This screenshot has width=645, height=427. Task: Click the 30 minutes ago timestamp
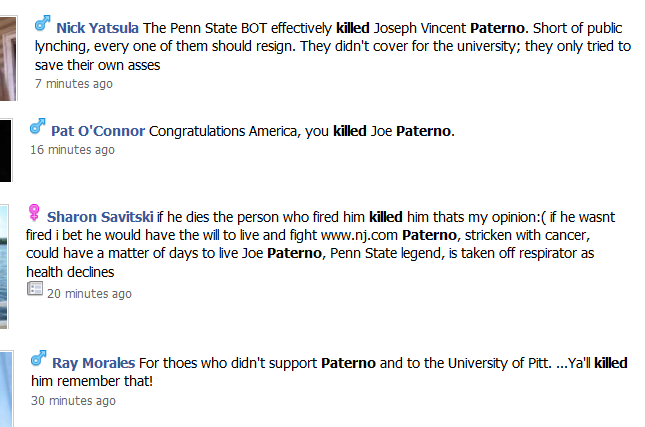tap(73, 400)
